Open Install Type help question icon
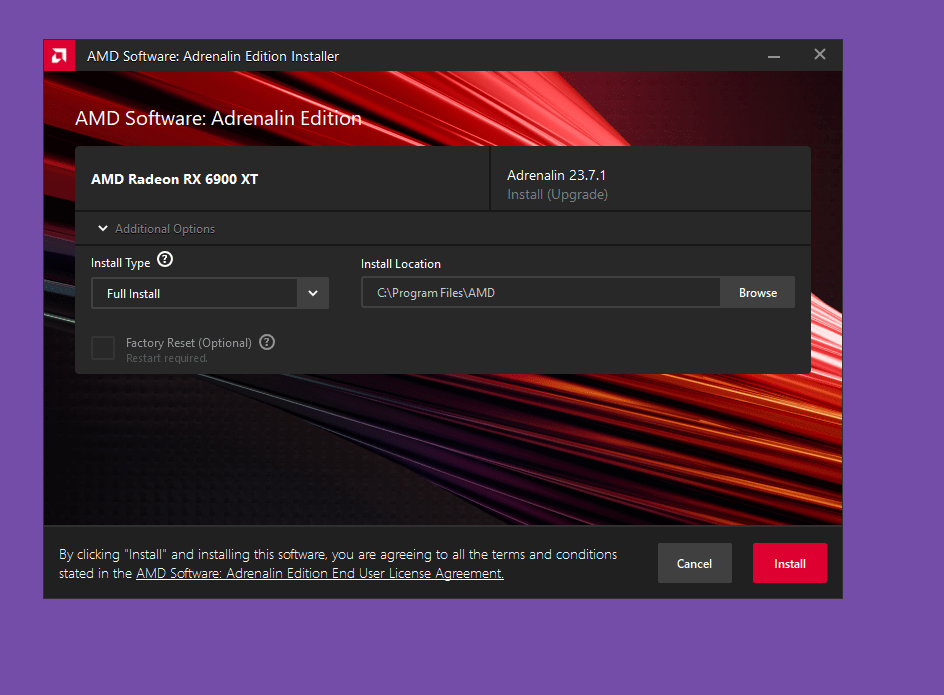The width and height of the screenshot is (944, 695). click(165, 260)
